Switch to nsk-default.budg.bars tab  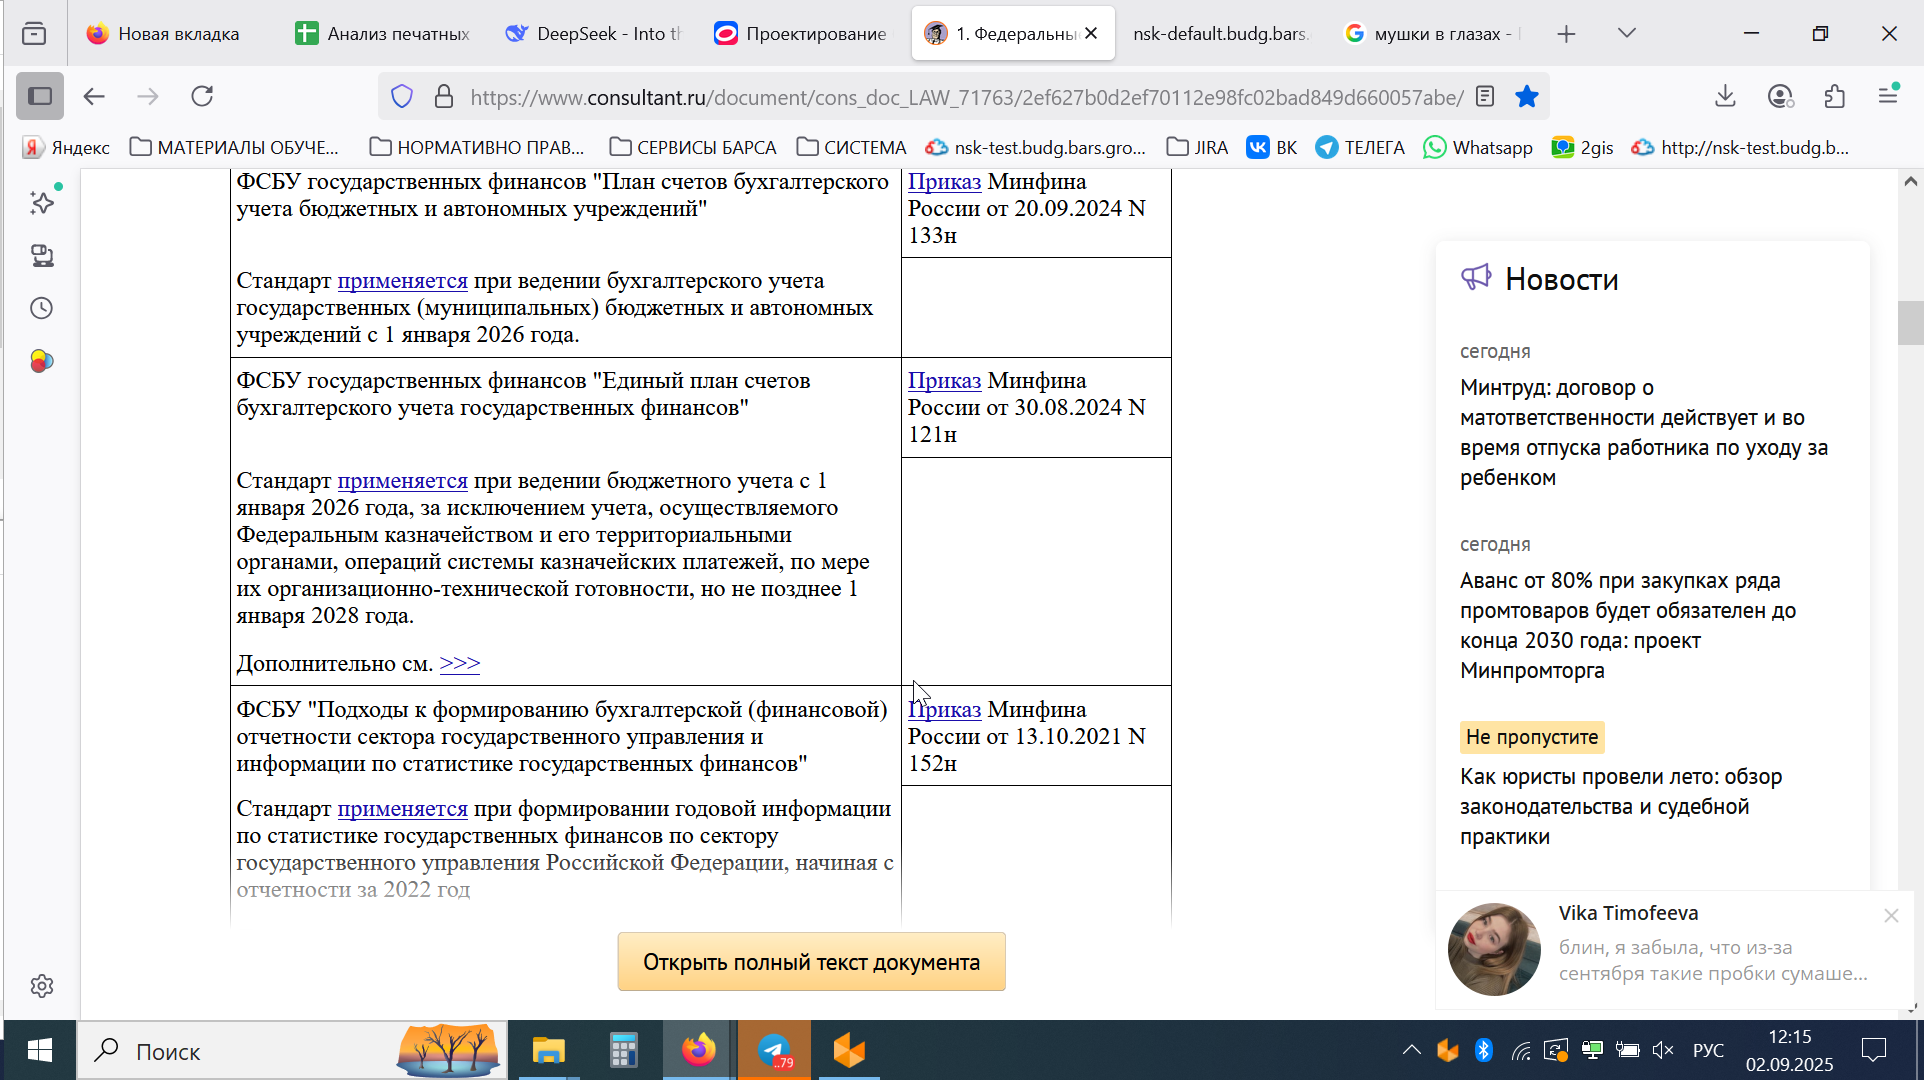pos(1220,33)
